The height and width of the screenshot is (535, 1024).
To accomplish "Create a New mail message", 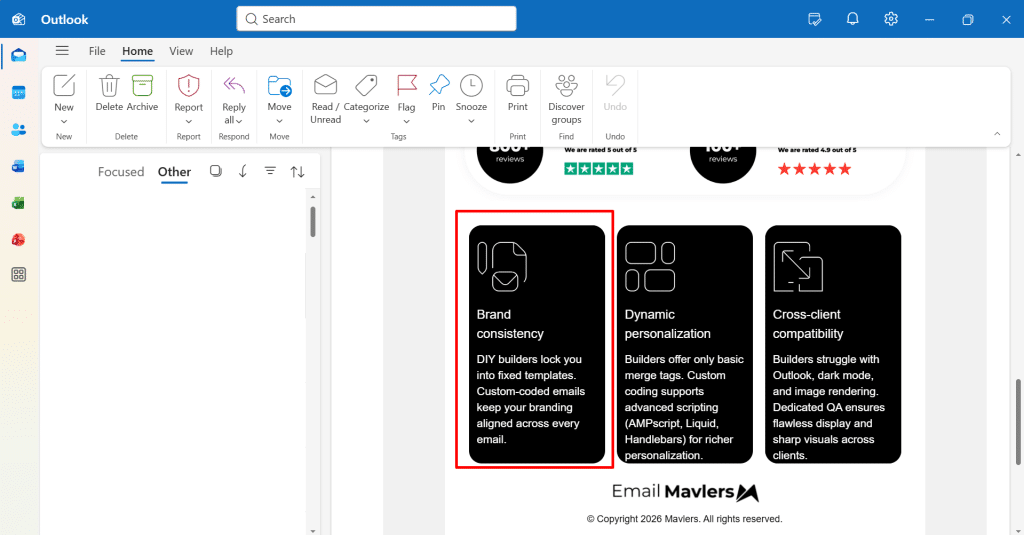I will 64,93.
